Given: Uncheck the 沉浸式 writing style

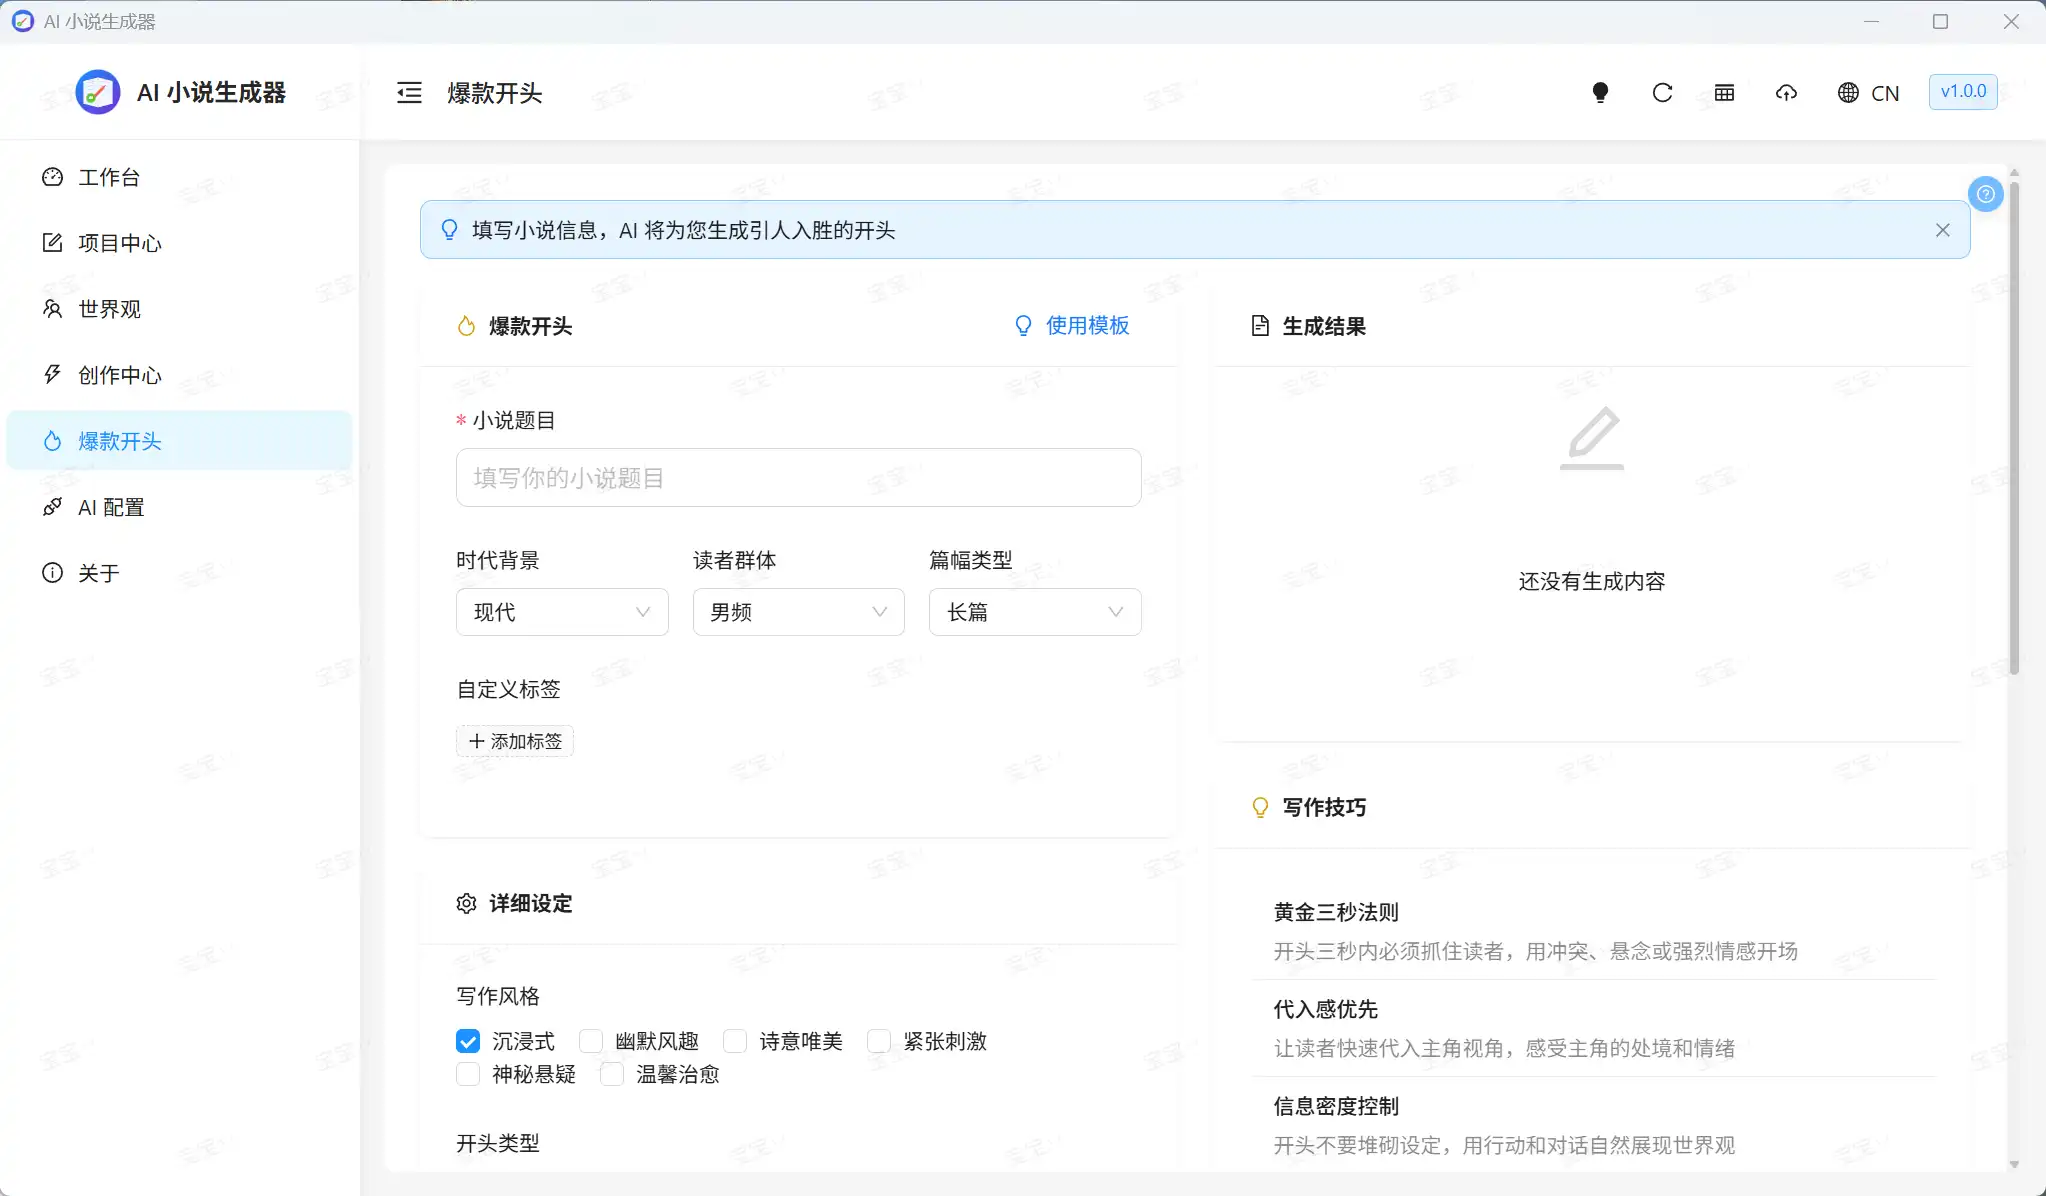Looking at the screenshot, I should coord(468,1041).
